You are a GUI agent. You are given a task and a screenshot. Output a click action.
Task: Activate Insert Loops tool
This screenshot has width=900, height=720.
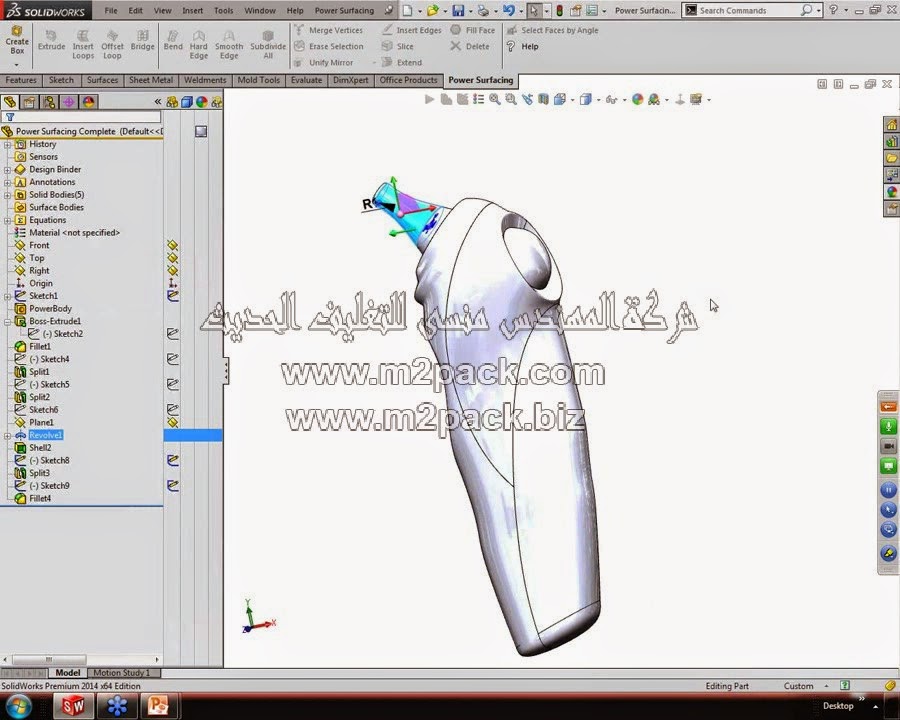[83, 45]
